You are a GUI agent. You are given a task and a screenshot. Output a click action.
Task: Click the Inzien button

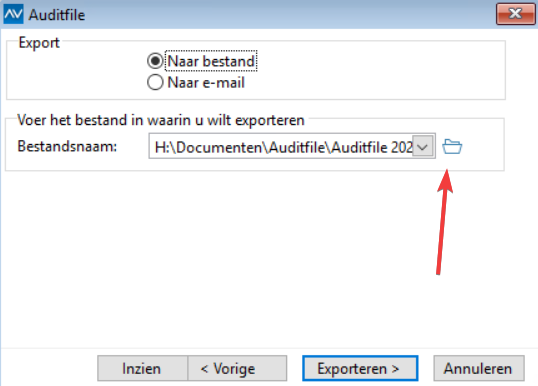click(x=142, y=369)
